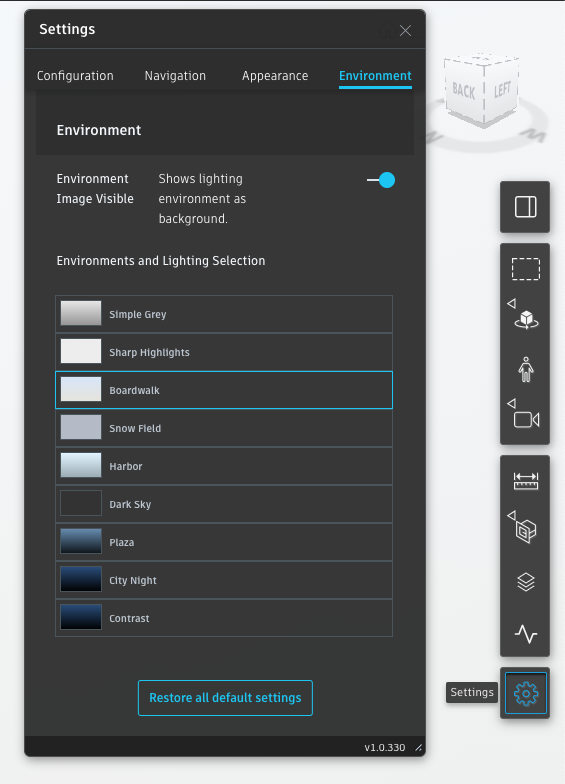Switch to the Configuration tab
Viewport: 565px width, 784px height.
pyautogui.click(x=75, y=76)
